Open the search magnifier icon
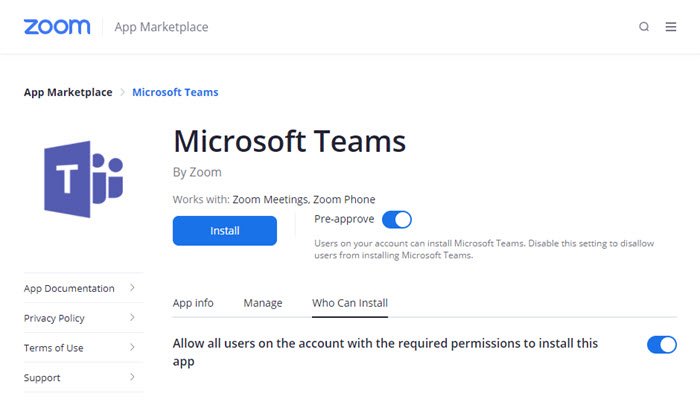This screenshot has height=402, width=700. pyautogui.click(x=644, y=27)
